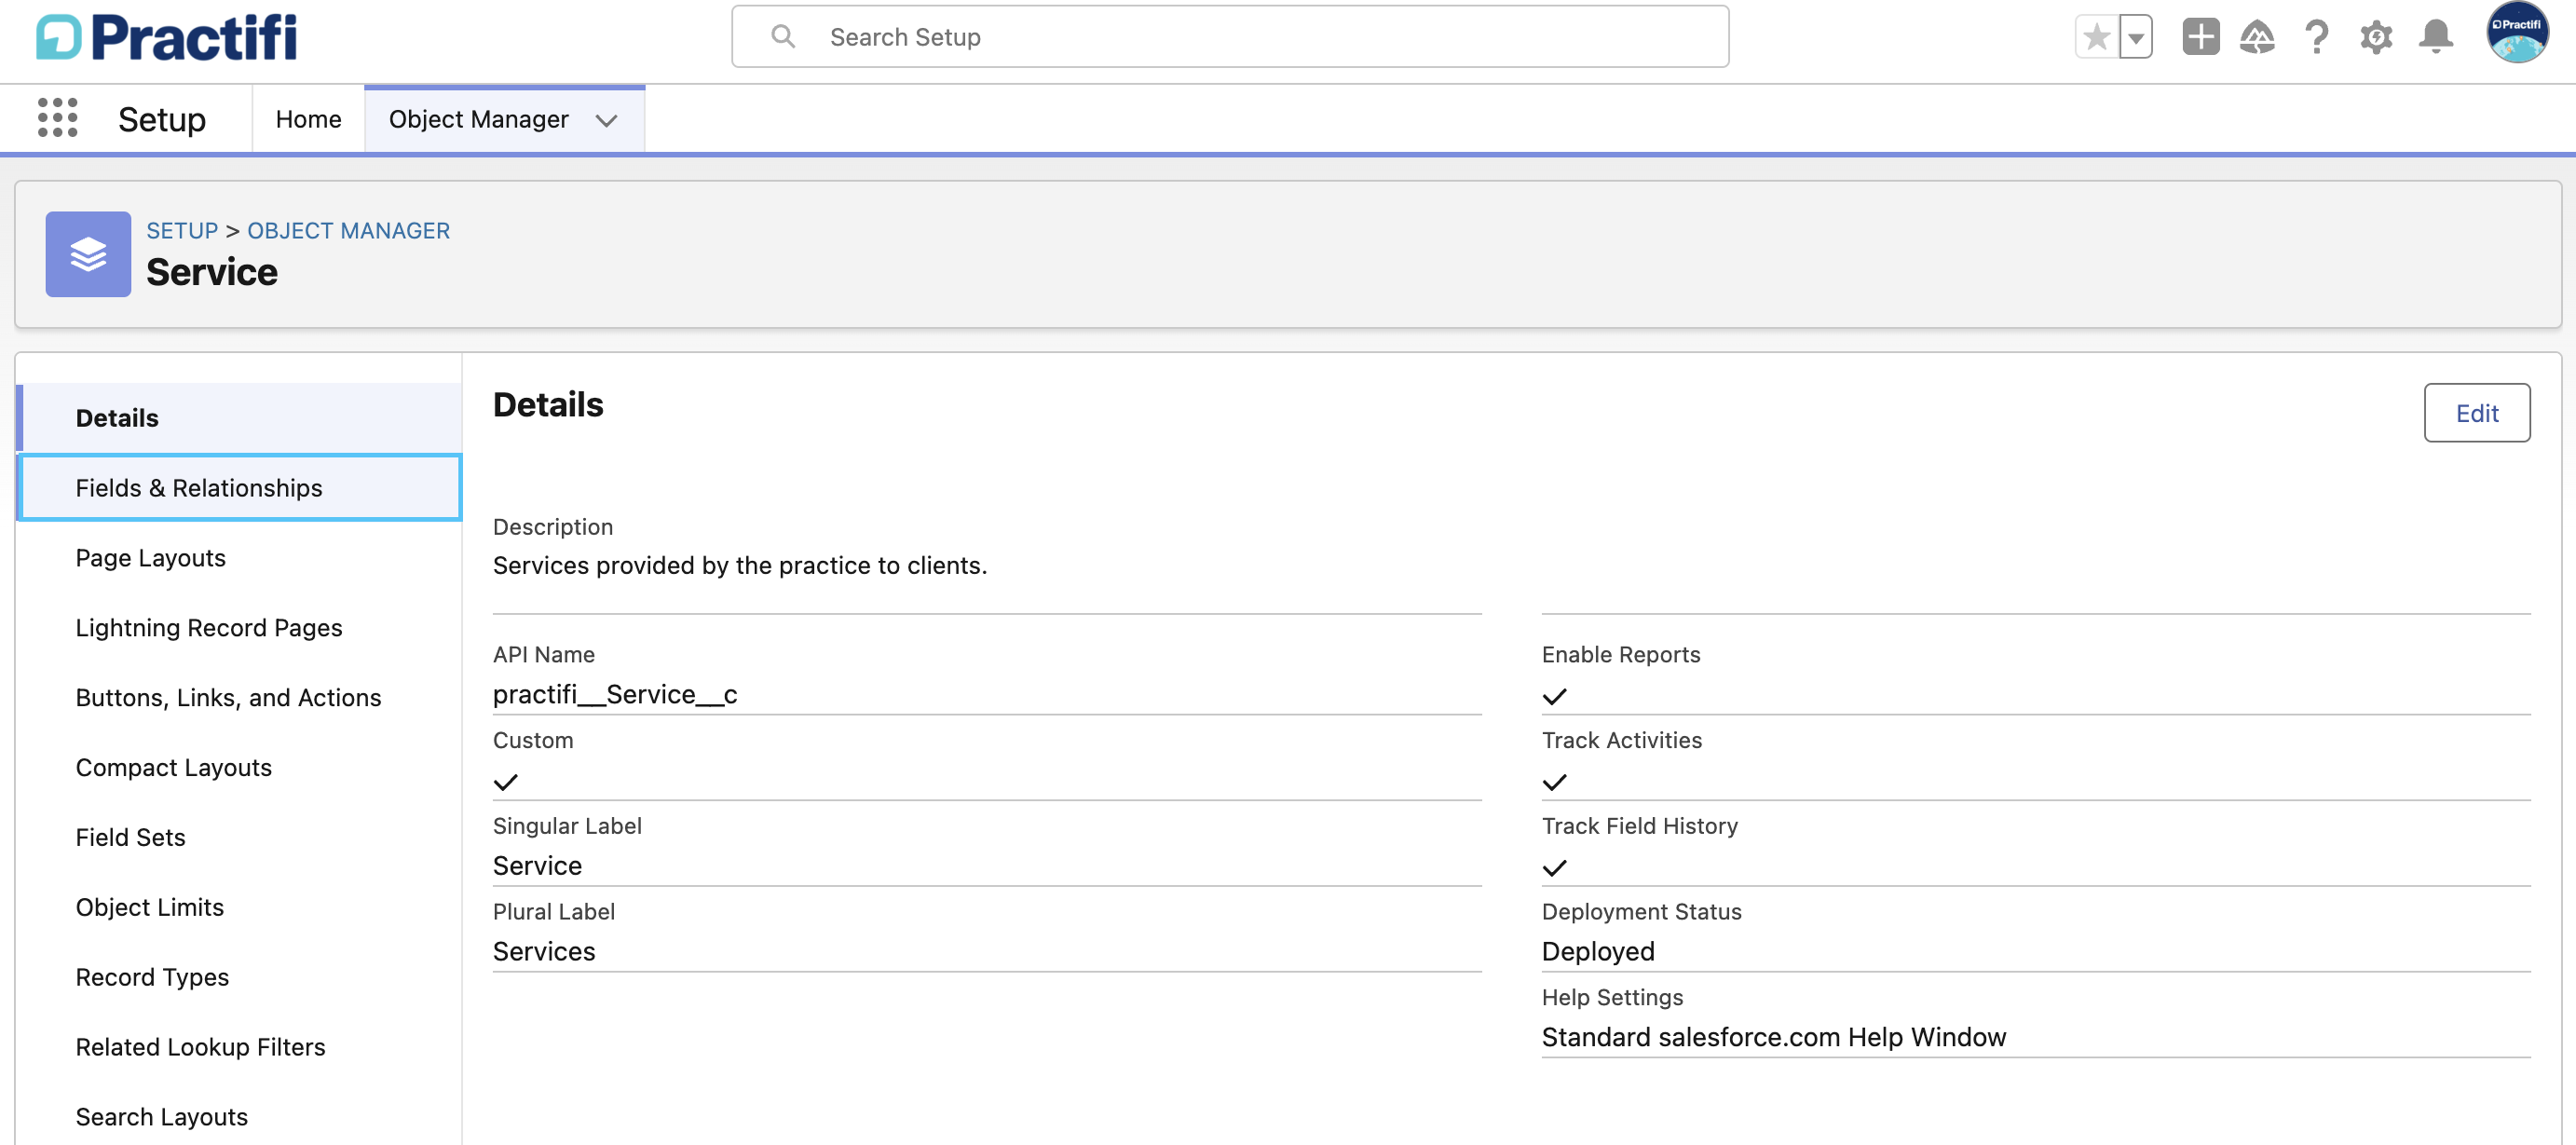Viewport: 2576px width, 1145px height.
Task: Click the Custom checkmark
Action: [x=505, y=783]
